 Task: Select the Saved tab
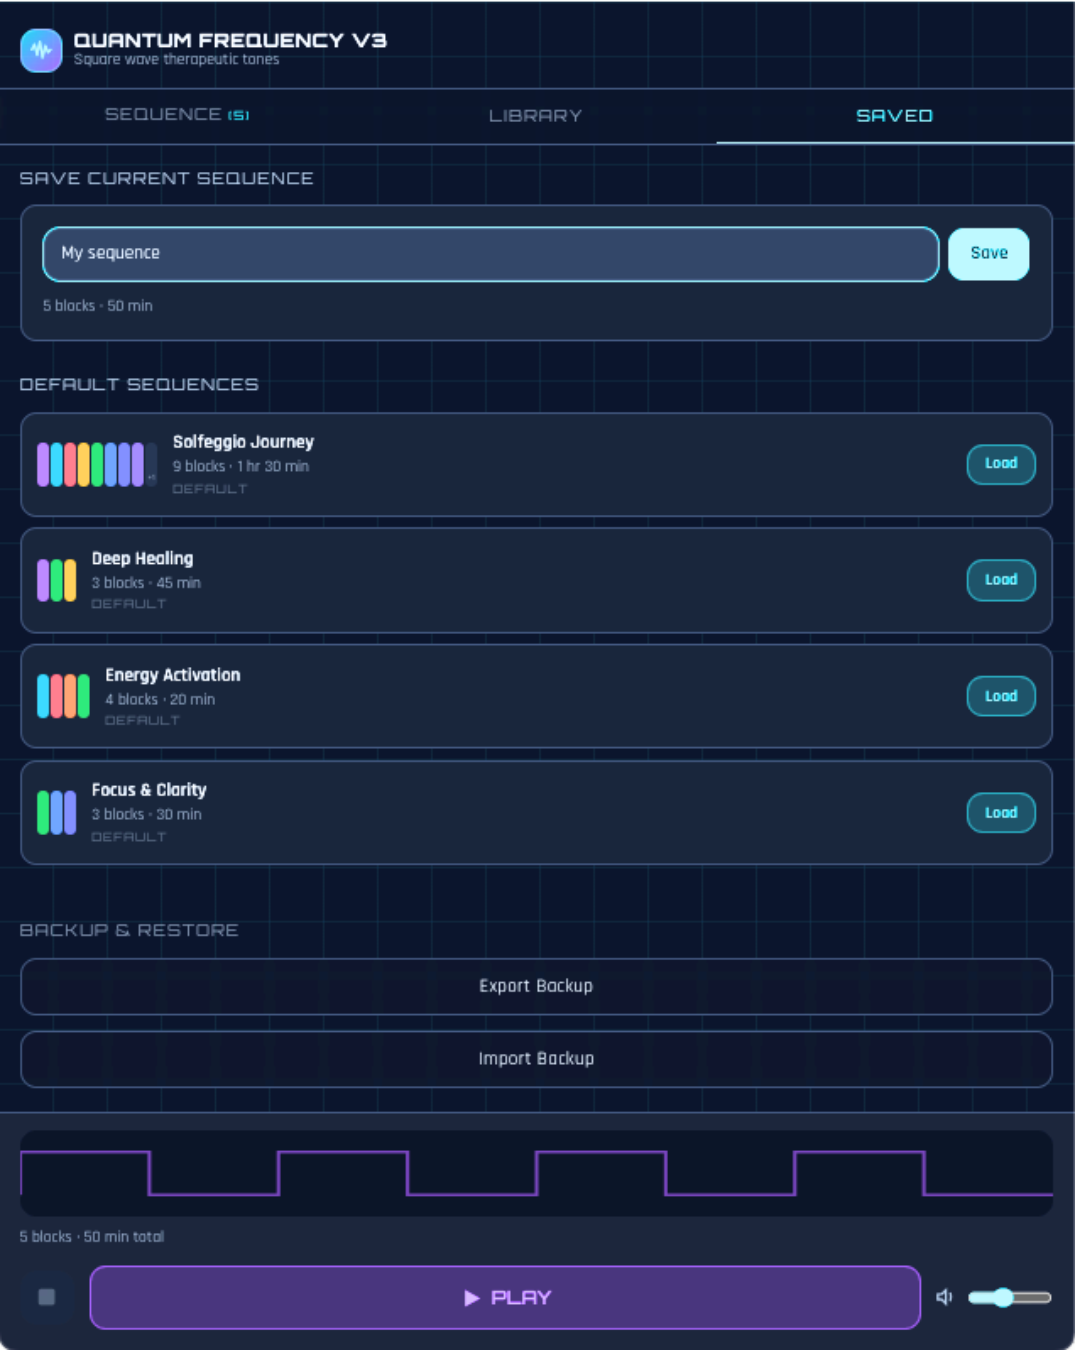click(894, 116)
